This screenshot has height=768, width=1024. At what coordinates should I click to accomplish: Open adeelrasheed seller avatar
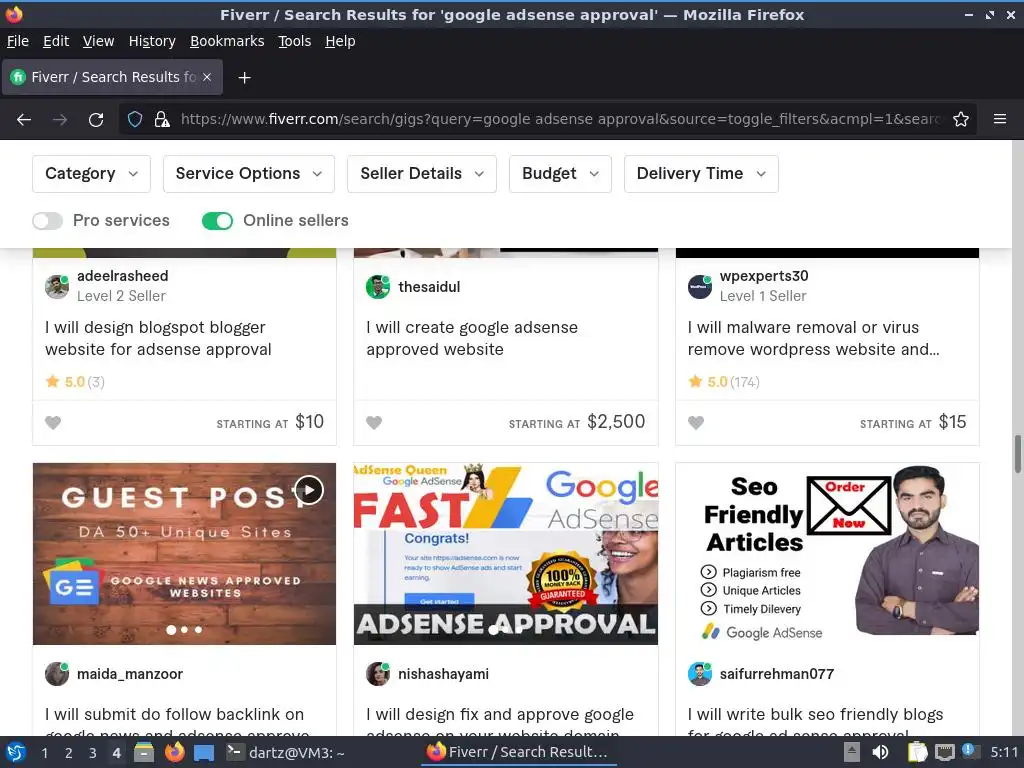[x=57, y=287]
